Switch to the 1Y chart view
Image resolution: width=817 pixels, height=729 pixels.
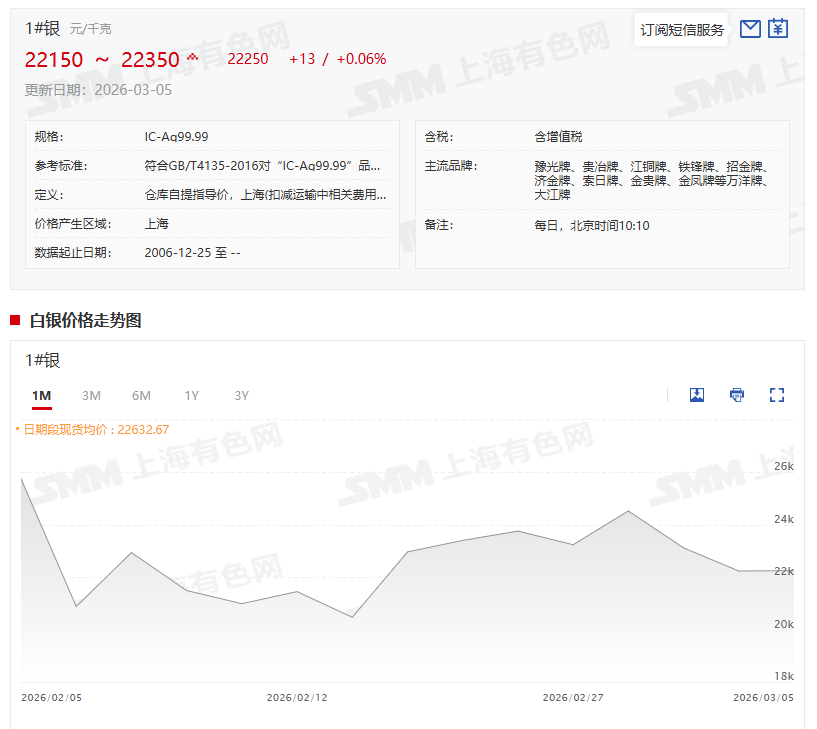click(191, 396)
